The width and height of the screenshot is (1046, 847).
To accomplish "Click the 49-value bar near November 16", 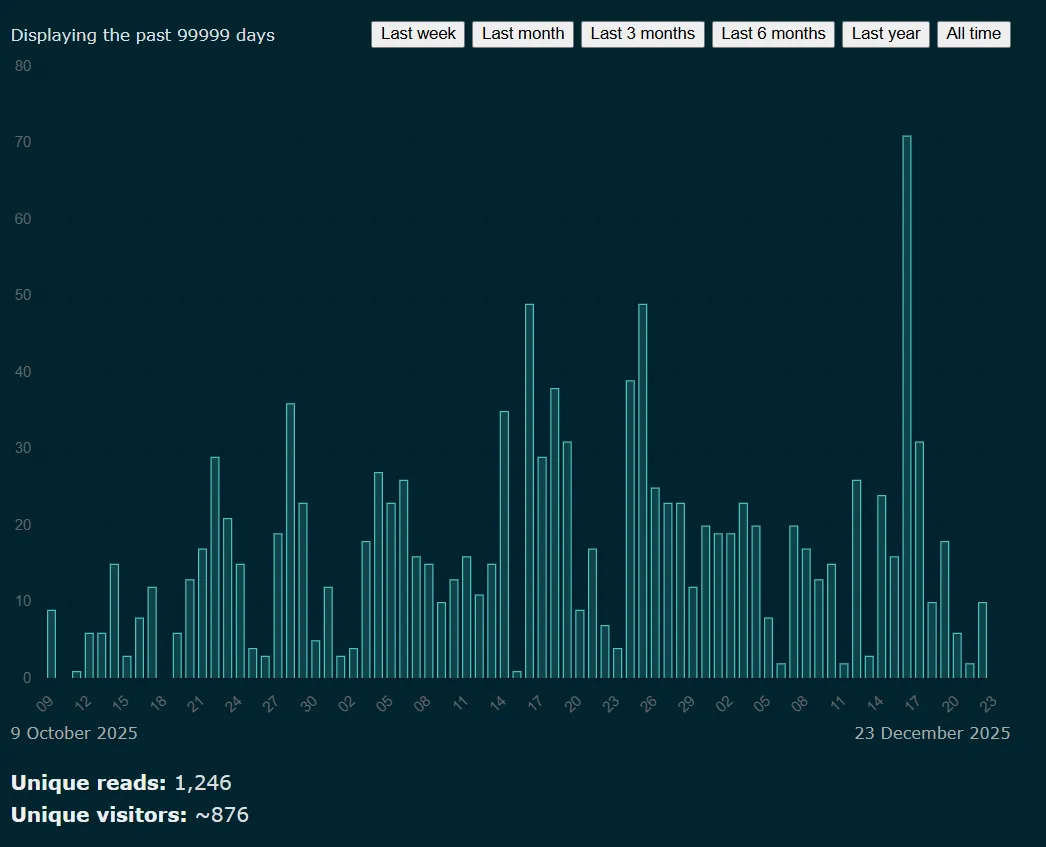I will (x=528, y=490).
